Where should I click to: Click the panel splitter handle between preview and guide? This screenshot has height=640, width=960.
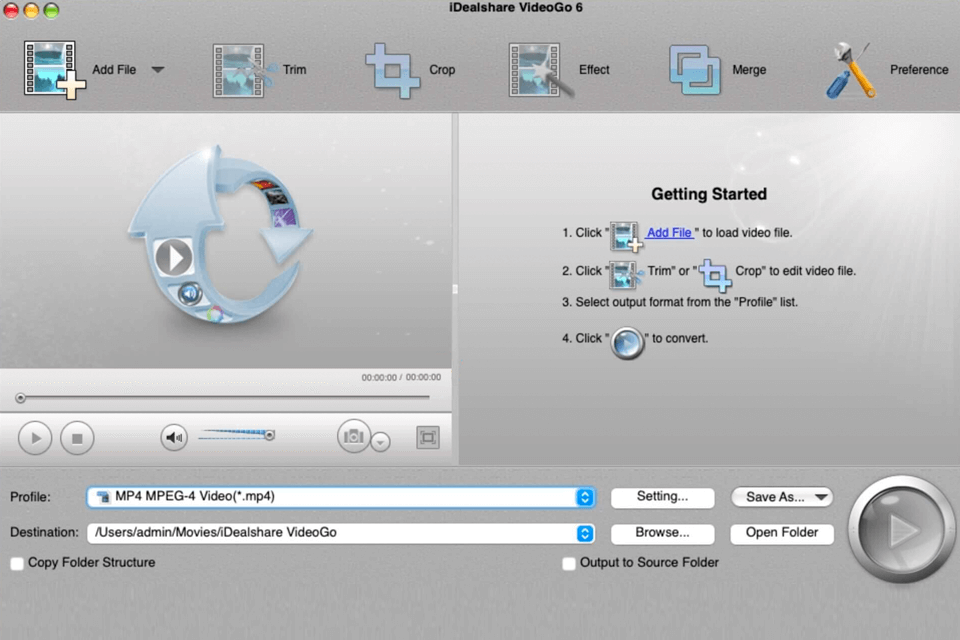[x=455, y=288]
